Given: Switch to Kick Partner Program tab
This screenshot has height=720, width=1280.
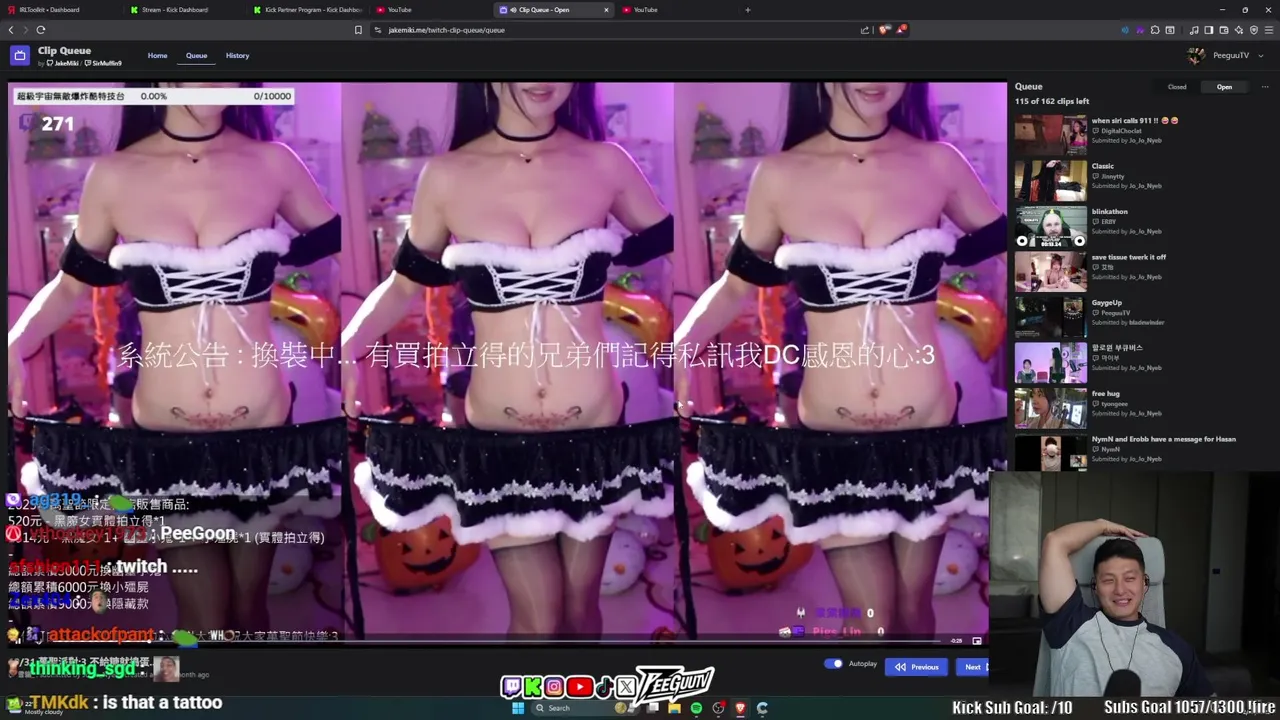Looking at the screenshot, I should click(307, 10).
